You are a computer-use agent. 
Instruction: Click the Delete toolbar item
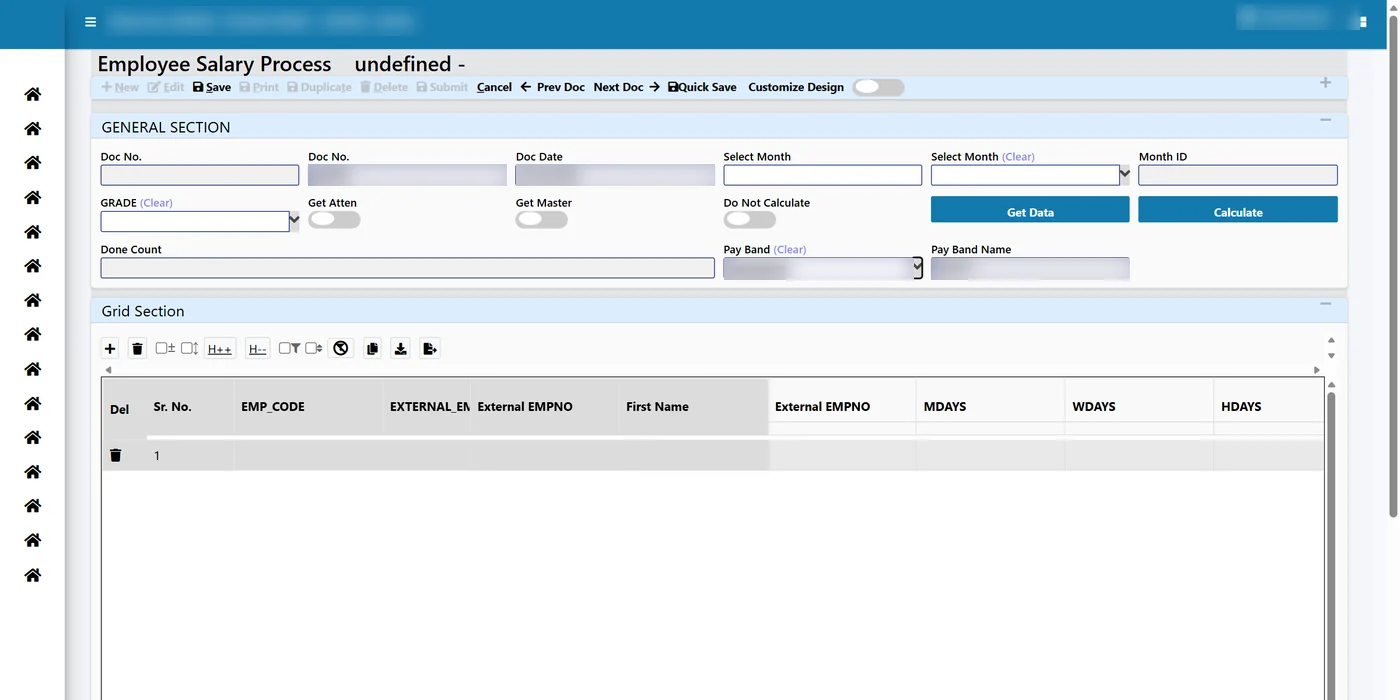(384, 87)
